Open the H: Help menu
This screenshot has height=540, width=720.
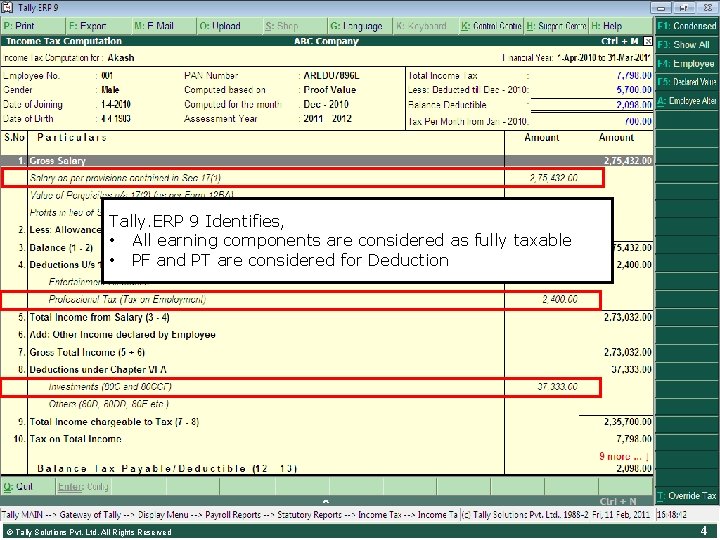[x=620, y=26]
